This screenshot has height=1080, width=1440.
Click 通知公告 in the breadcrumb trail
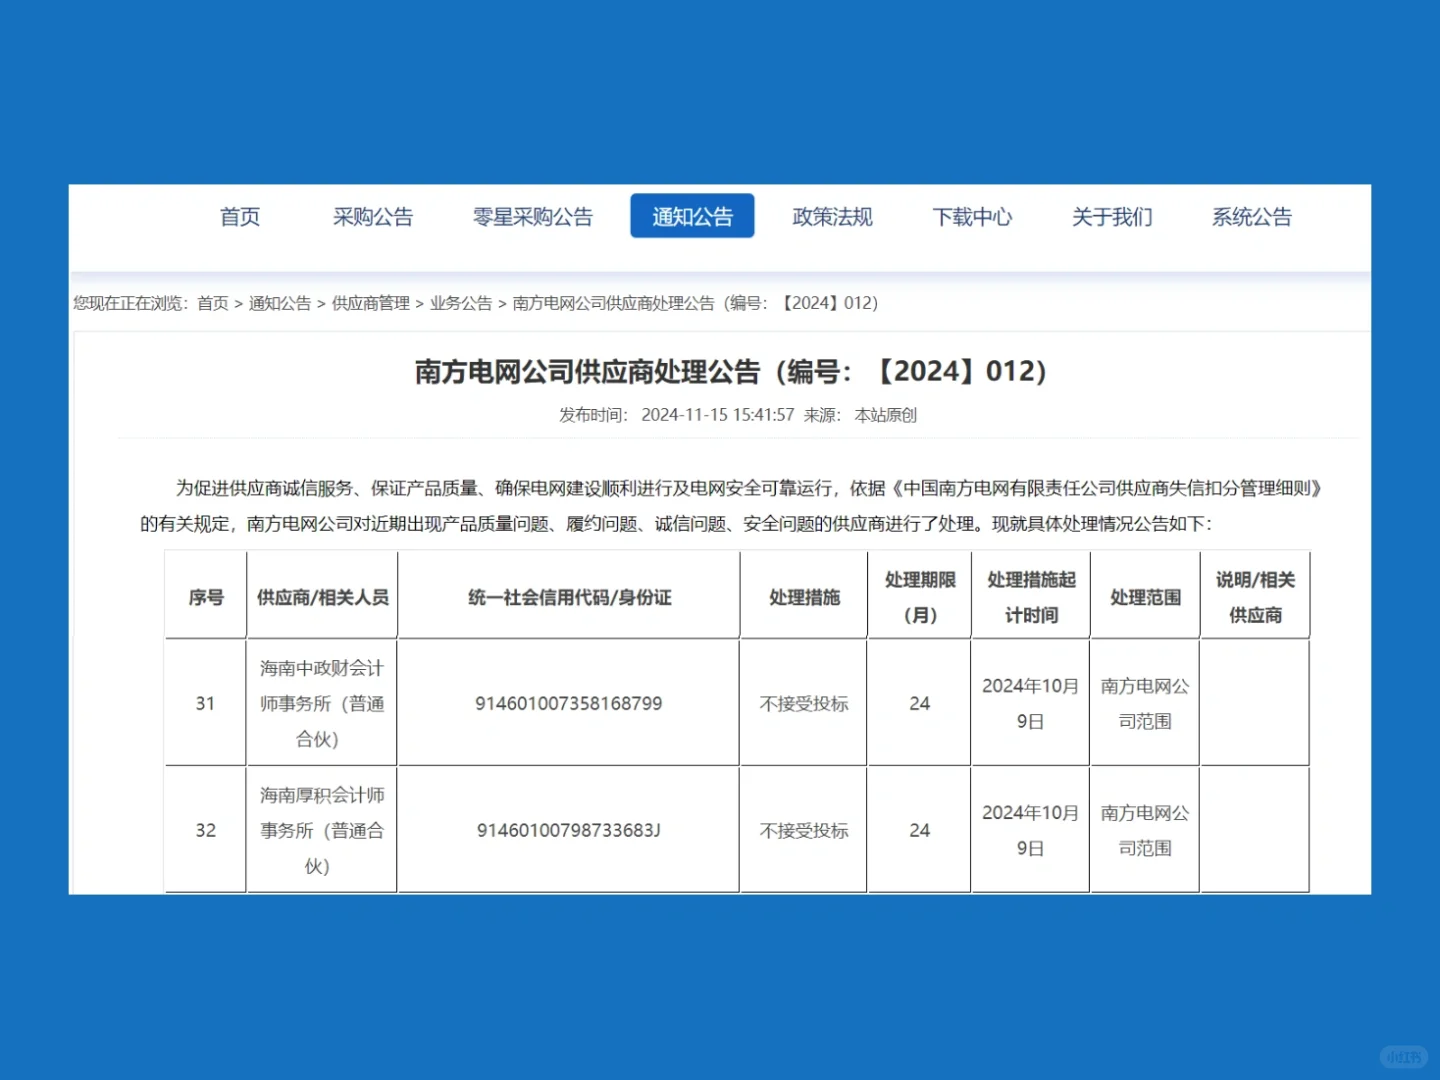coord(280,303)
